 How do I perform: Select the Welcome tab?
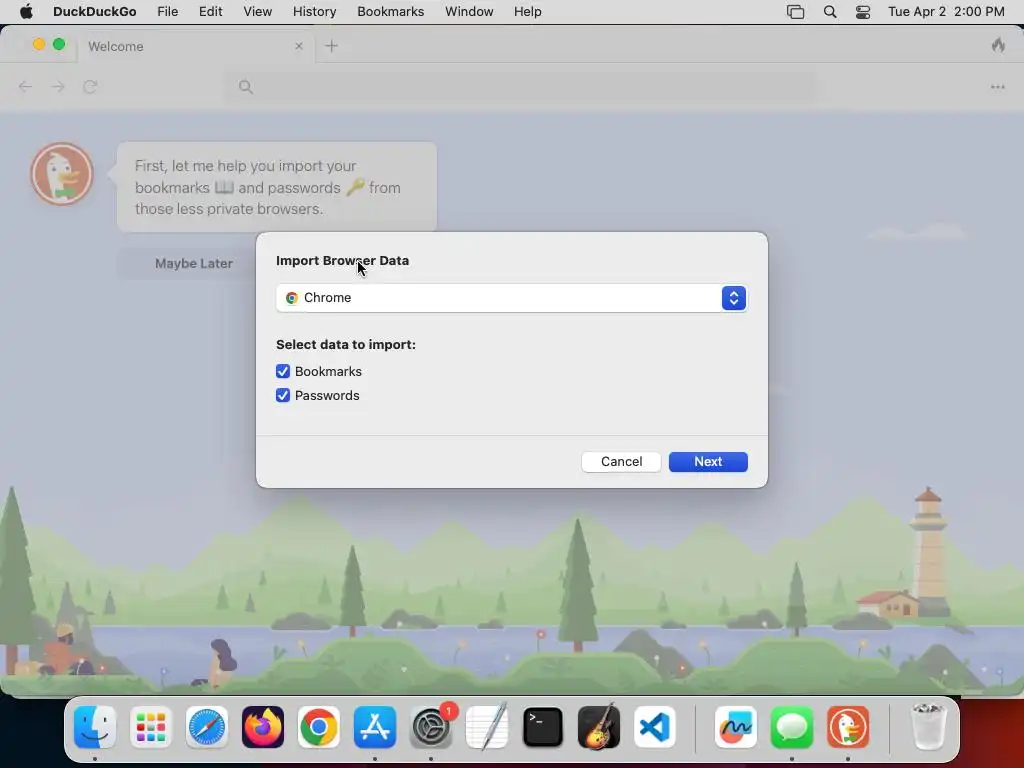pyautogui.click(x=196, y=46)
